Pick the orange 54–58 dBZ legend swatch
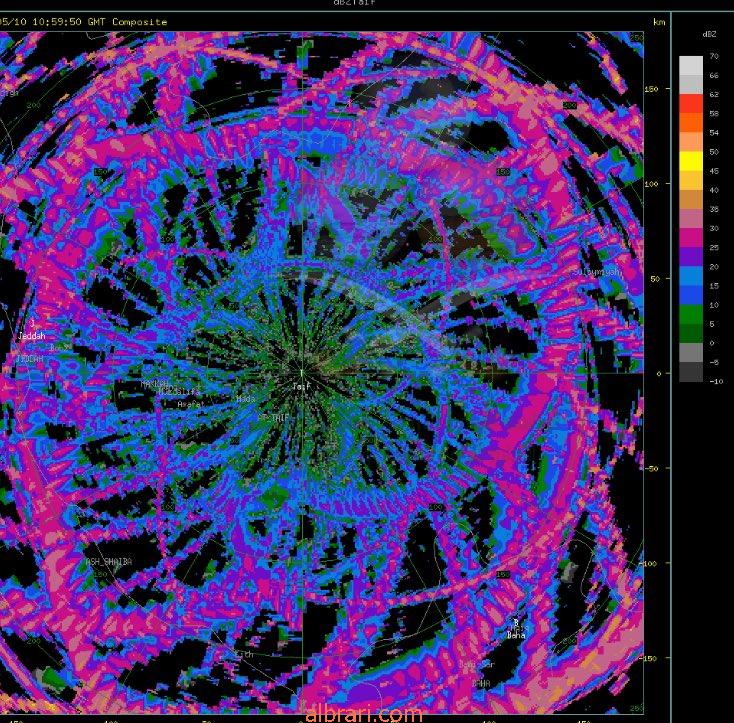Image resolution: width=734 pixels, height=723 pixels. [x=691, y=123]
